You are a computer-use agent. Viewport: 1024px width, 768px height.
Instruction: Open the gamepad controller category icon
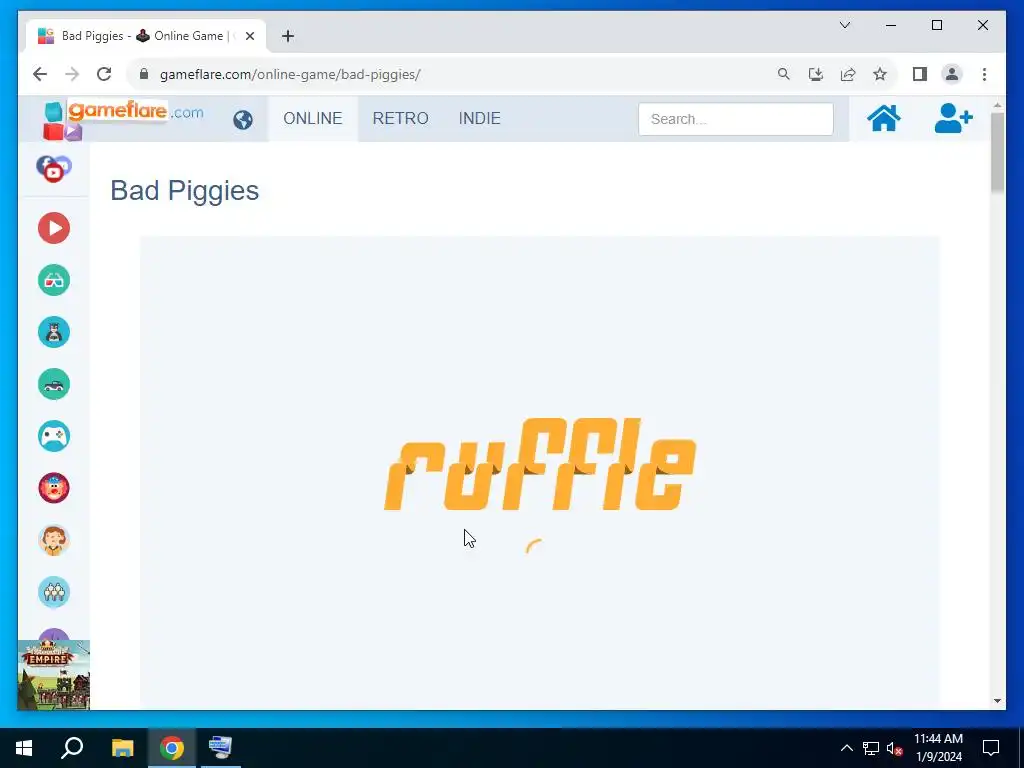(54, 436)
